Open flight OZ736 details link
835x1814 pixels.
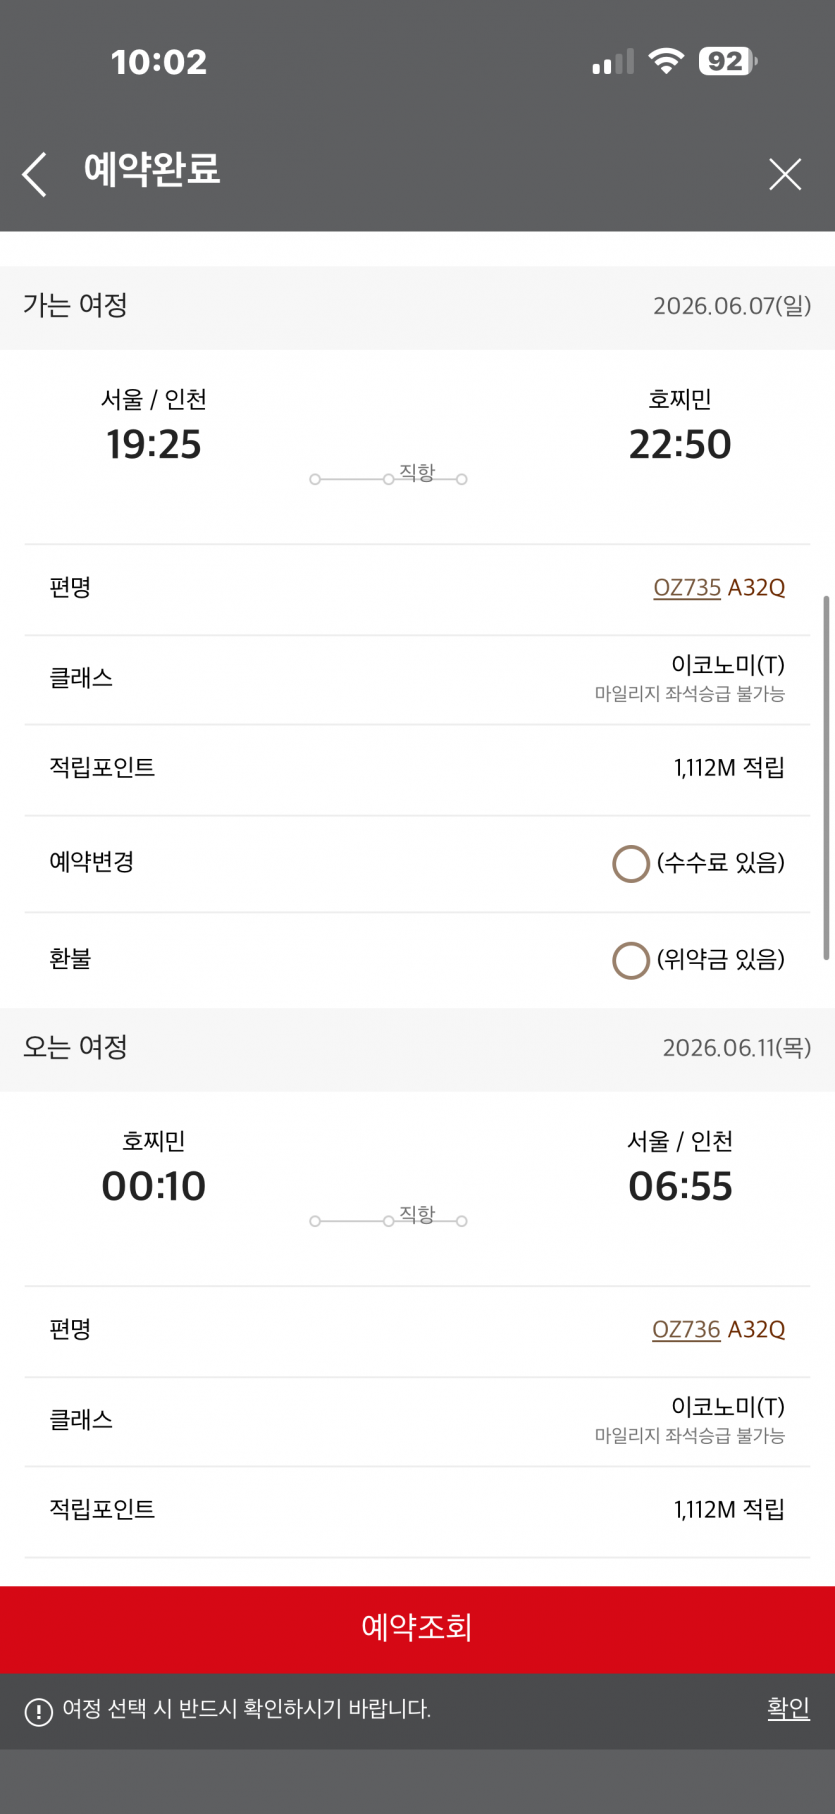tap(686, 1330)
